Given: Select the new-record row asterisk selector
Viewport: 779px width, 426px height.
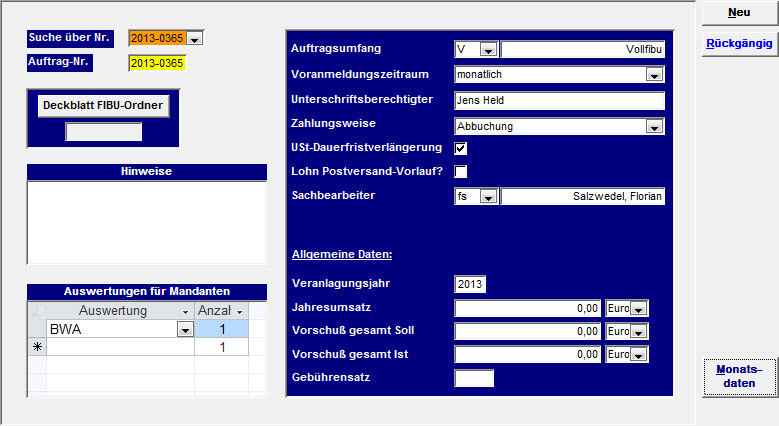Looking at the screenshot, I should [x=37, y=347].
